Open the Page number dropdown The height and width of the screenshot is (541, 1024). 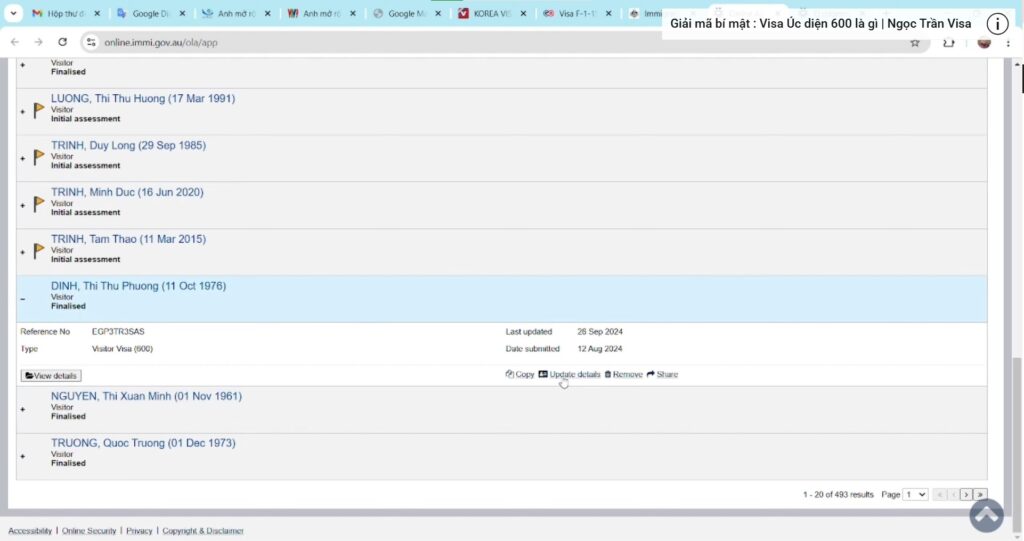(x=915, y=494)
